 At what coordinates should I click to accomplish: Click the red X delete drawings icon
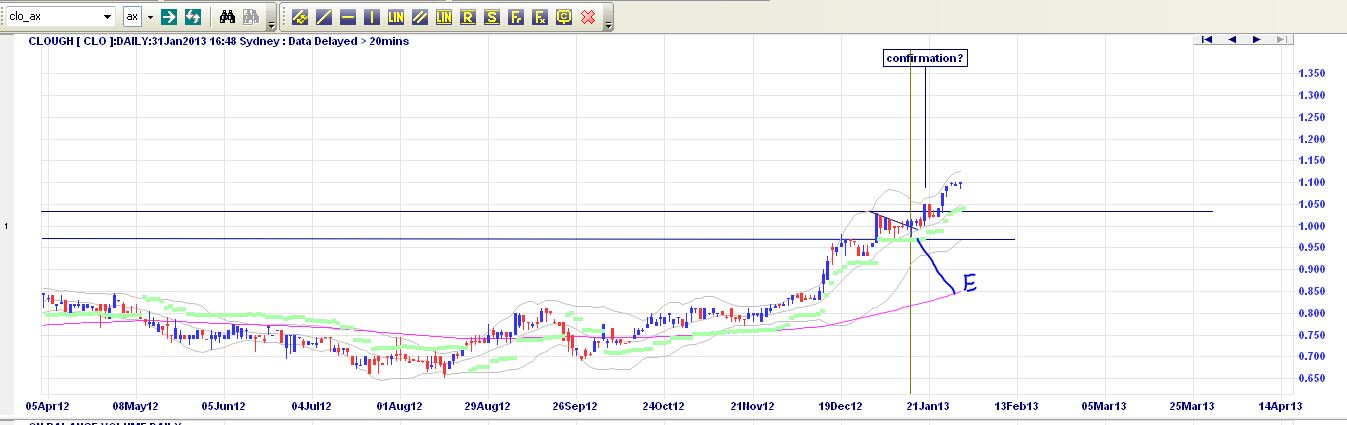point(588,17)
